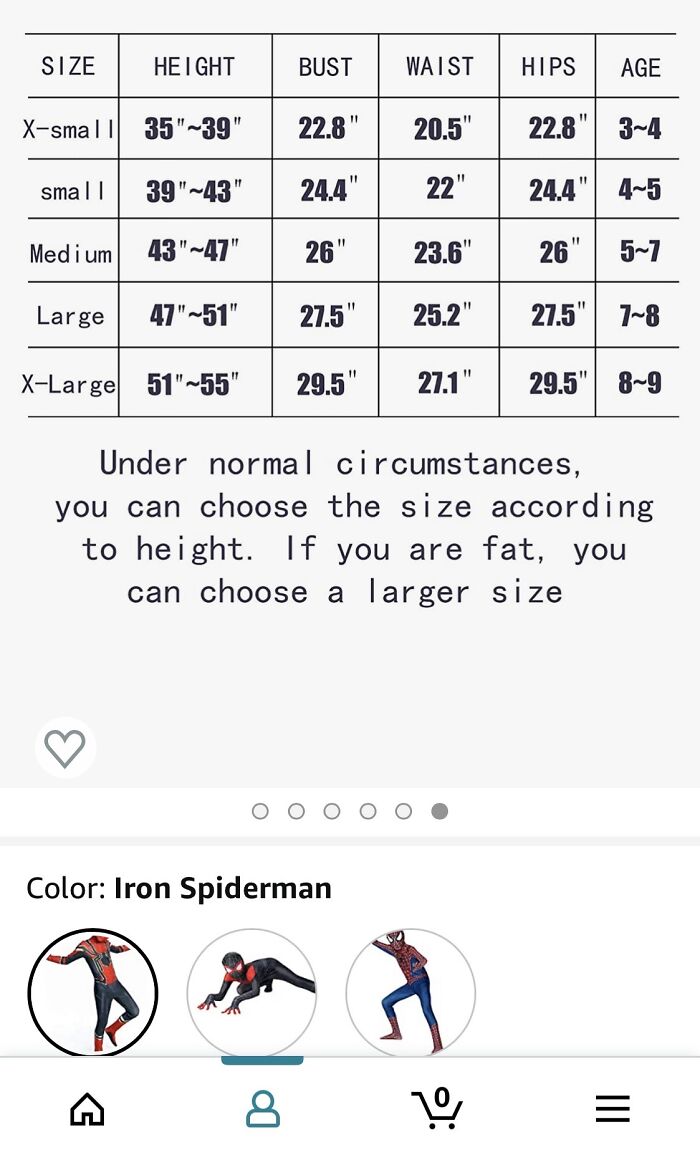Select the first carousel dot indicator
The image size is (700, 1160).
260,813
